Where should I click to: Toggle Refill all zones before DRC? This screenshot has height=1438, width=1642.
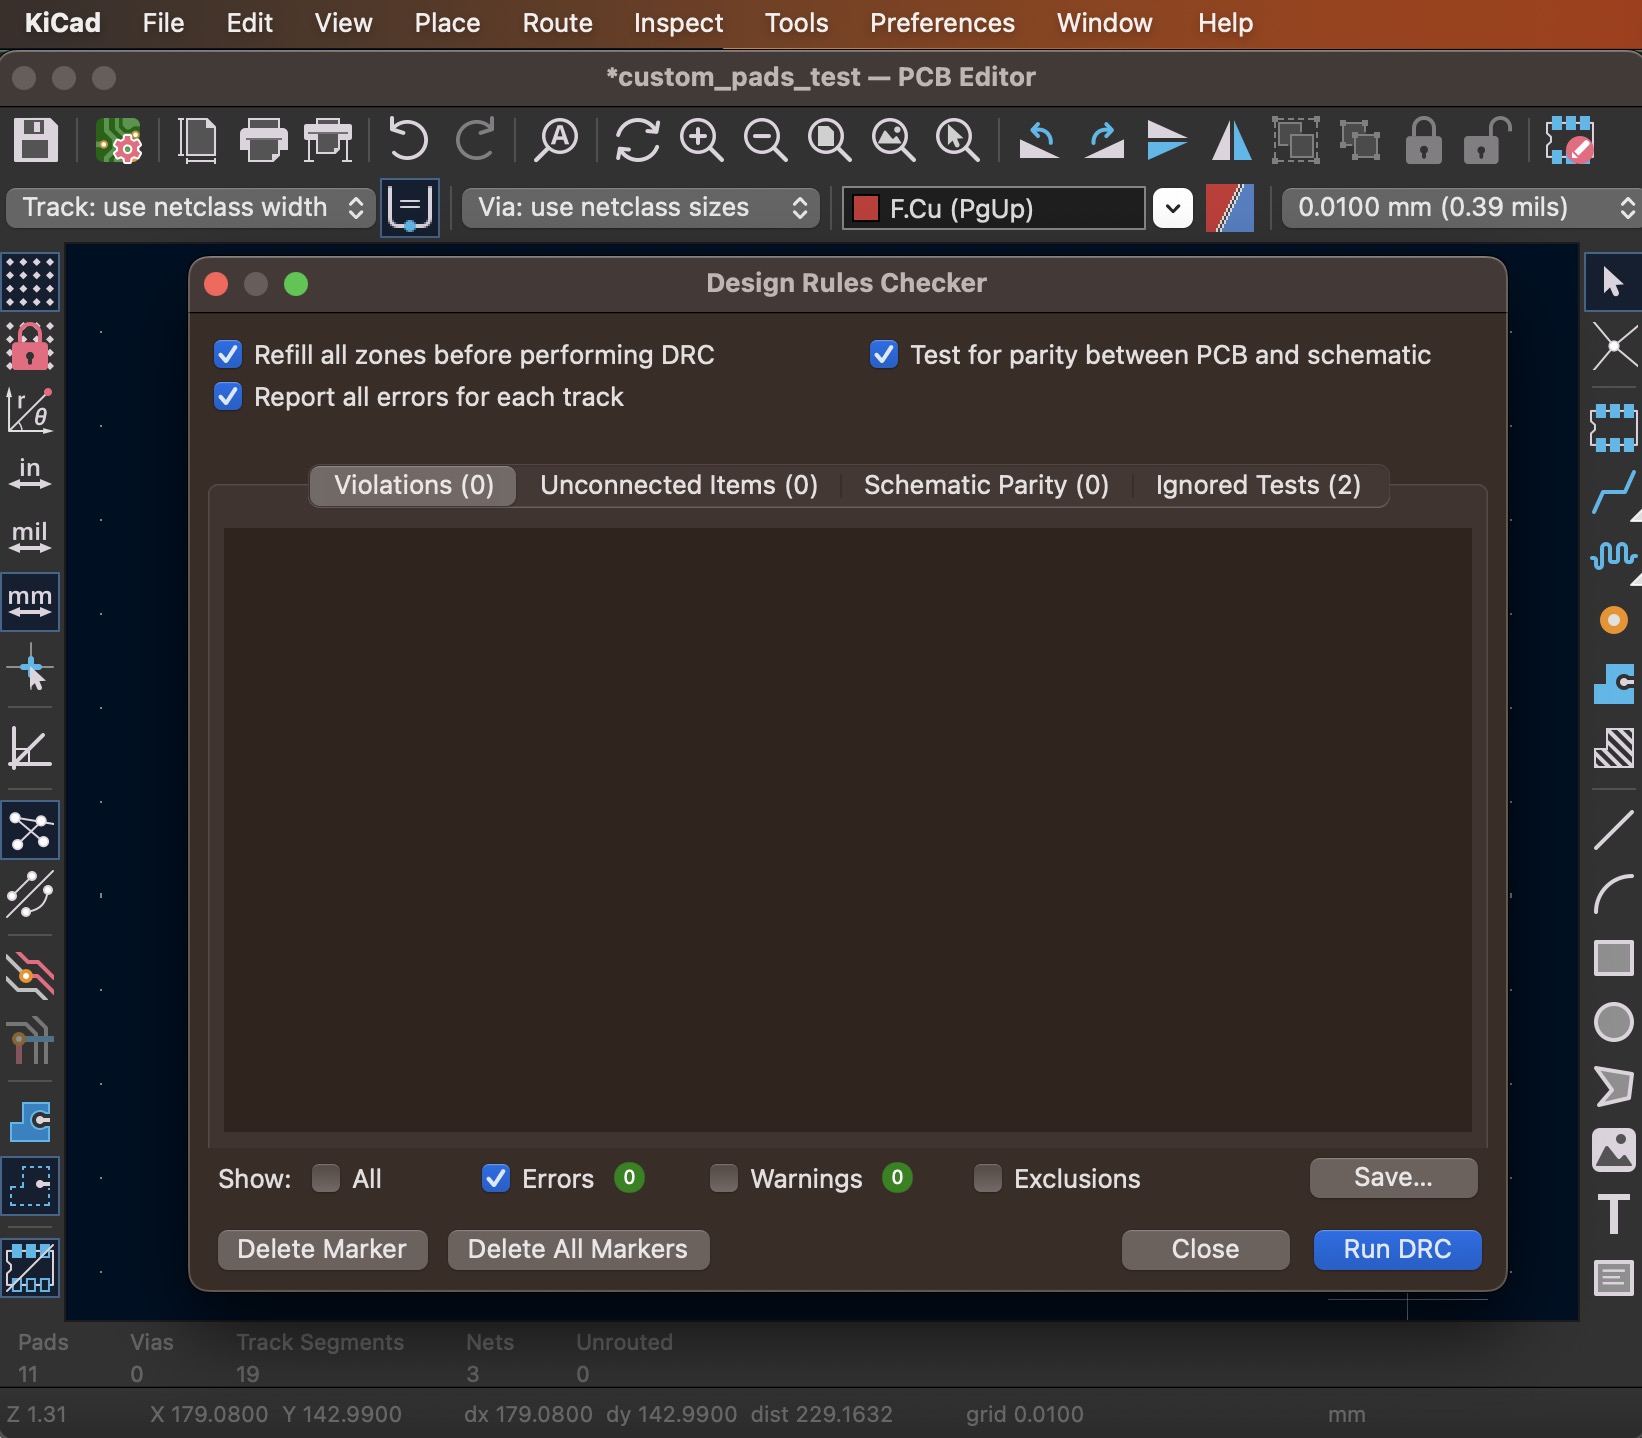coord(228,355)
